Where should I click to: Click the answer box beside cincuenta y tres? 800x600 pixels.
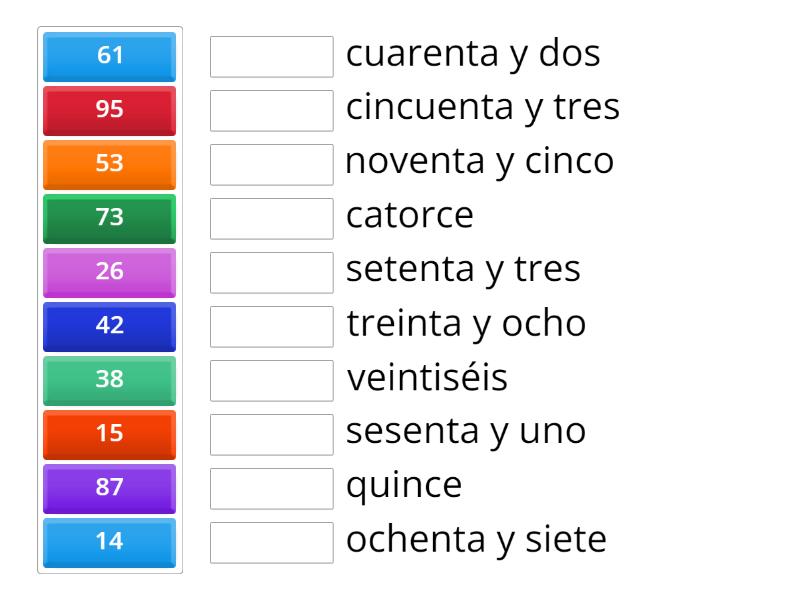pos(271,110)
